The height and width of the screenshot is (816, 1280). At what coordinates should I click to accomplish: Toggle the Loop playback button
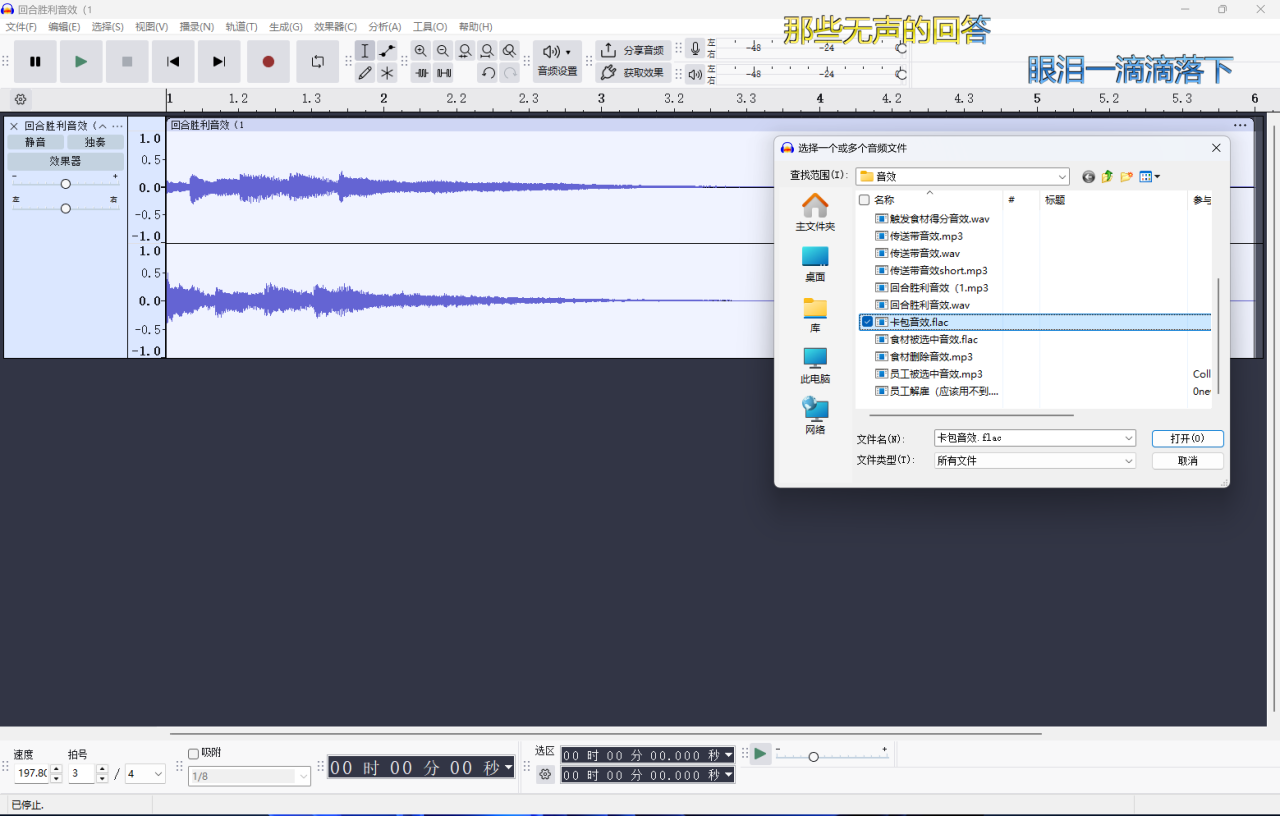[318, 62]
